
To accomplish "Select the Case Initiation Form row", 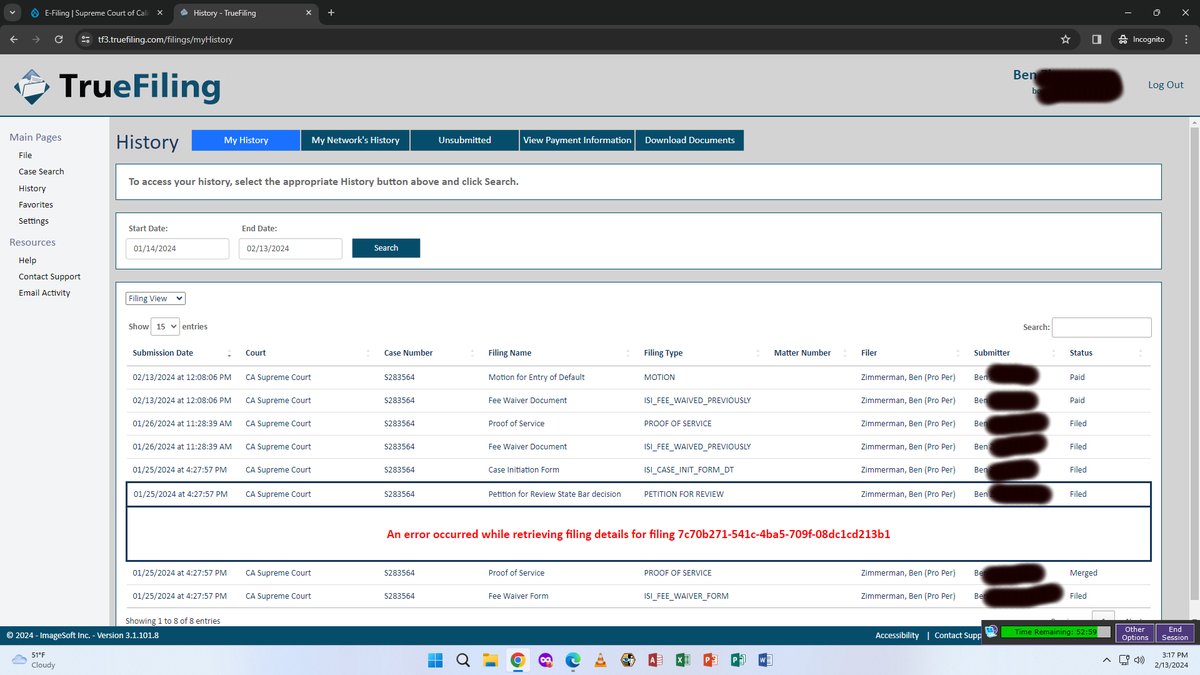I will click(x=638, y=469).
